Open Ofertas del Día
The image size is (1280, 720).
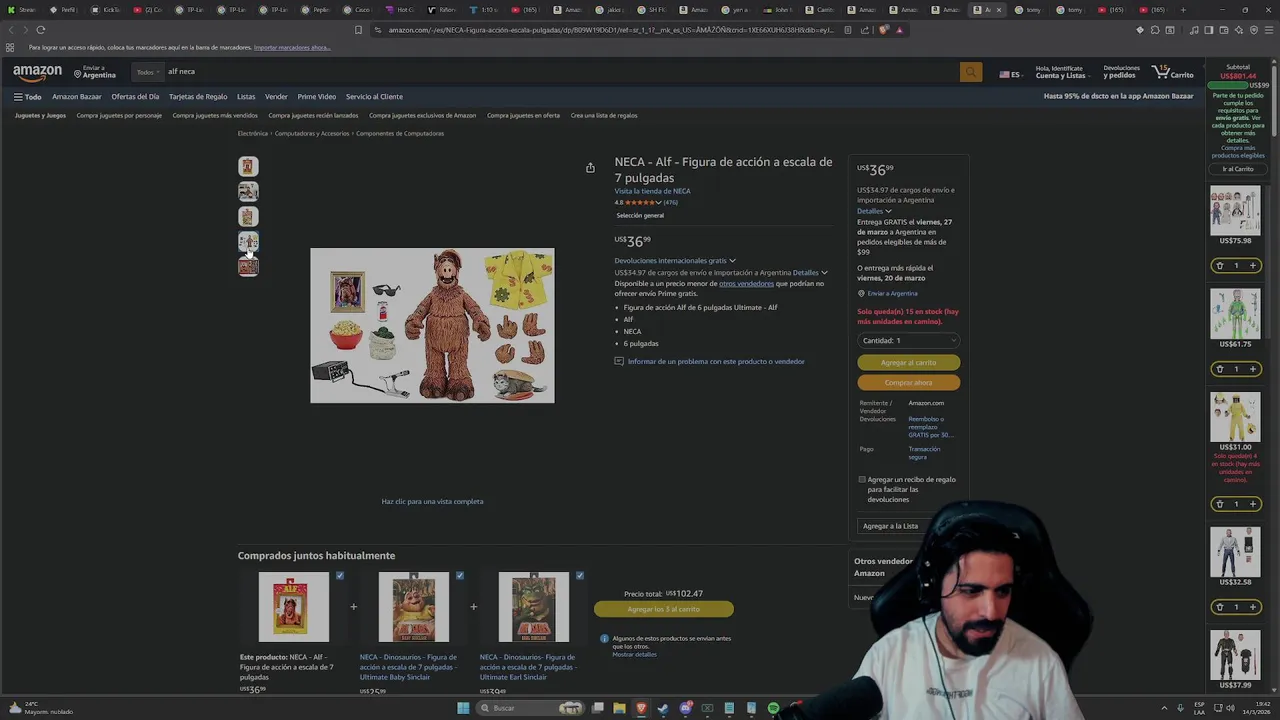point(135,97)
